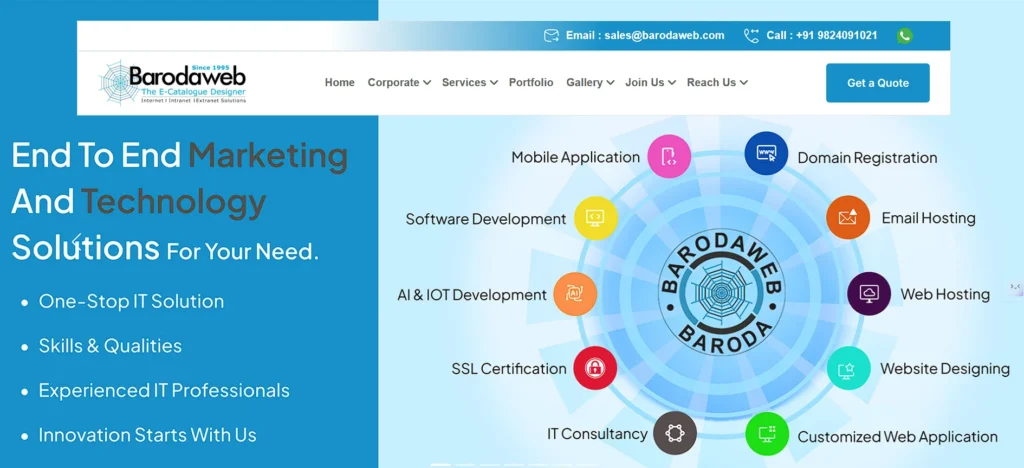
Task: Click the blue Domain Registration www icon
Action: pyautogui.click(x=766, y=153)
